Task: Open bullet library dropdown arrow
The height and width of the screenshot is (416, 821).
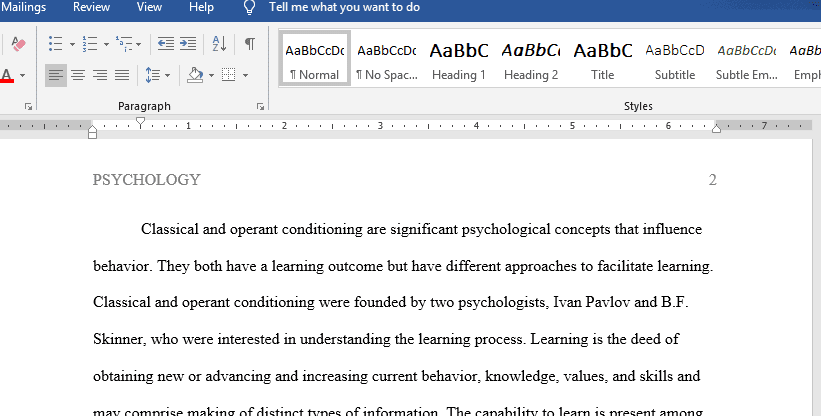Action: (x=72, y=44)
